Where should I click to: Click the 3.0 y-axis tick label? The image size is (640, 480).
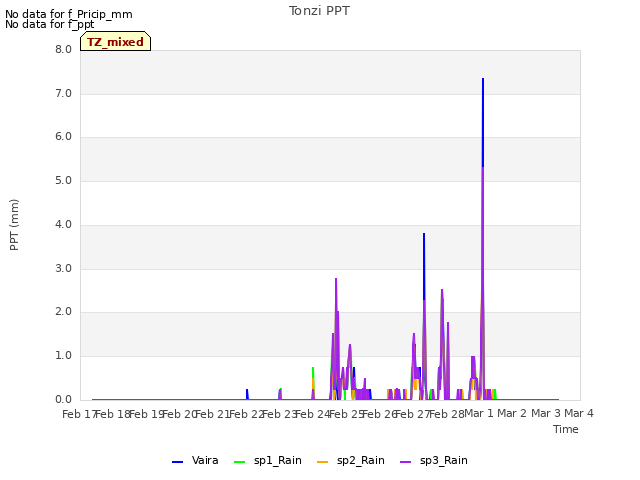click(63, 269)
